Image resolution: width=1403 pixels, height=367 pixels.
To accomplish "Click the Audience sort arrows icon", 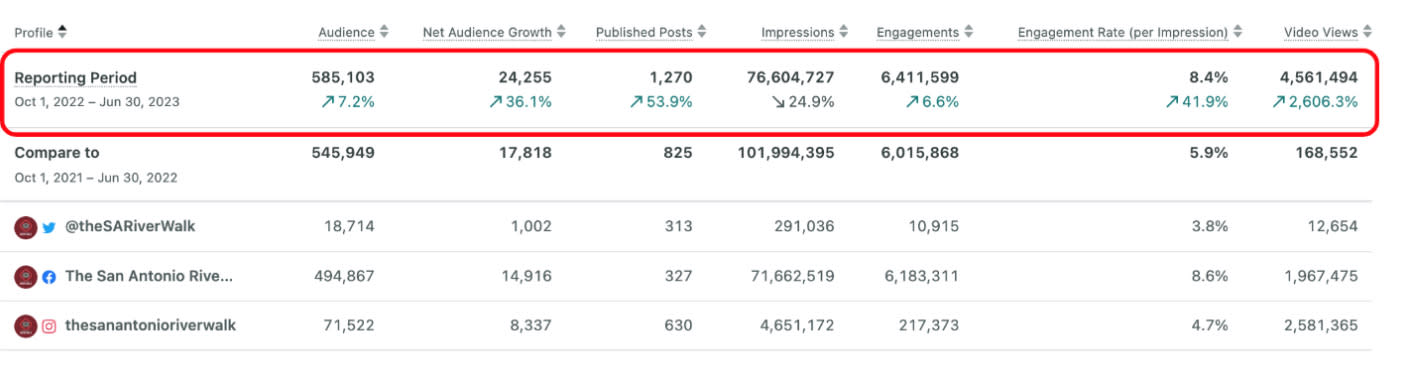I will 385,32.
